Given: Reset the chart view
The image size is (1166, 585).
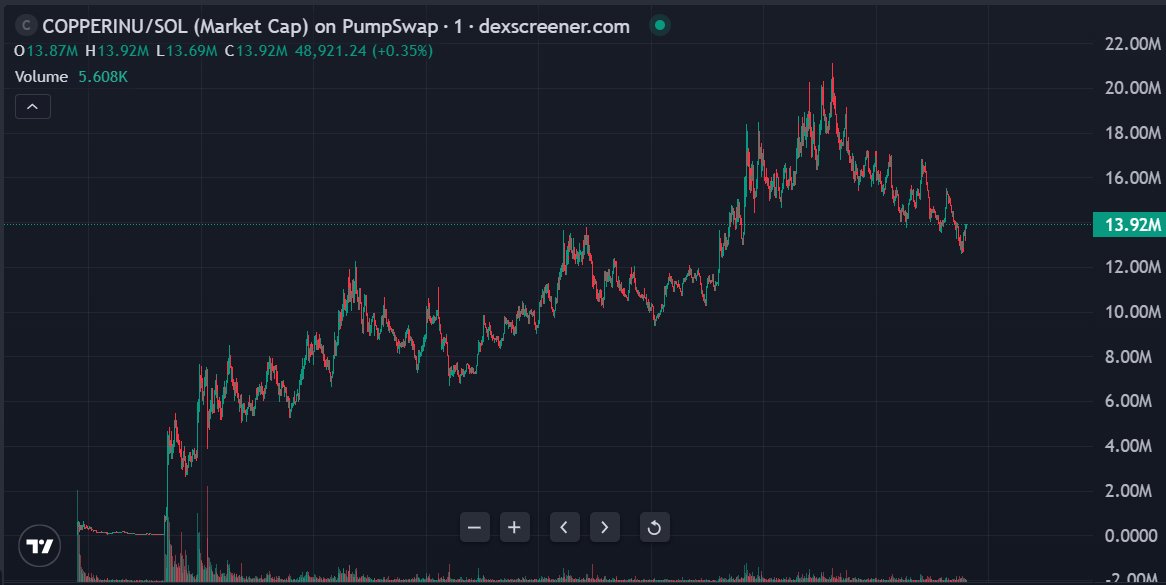Looking at the screenshot, I should point(654,528).
